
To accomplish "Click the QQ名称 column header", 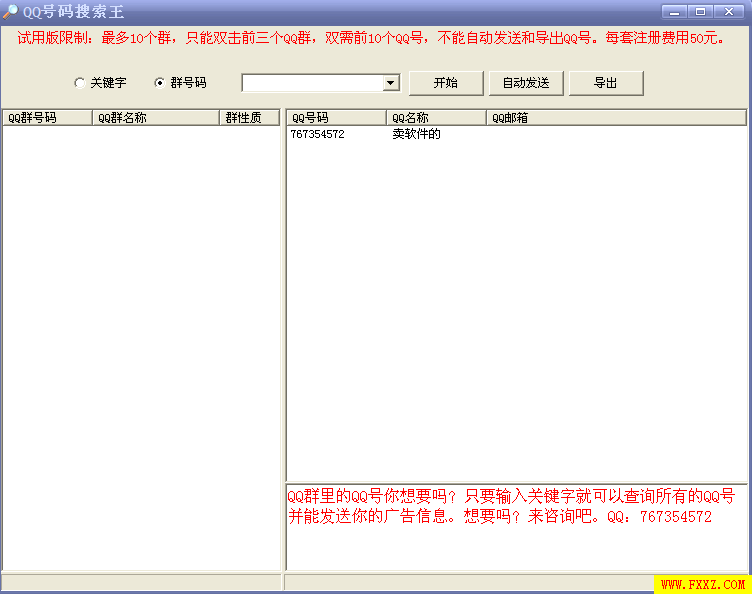I will pyautogui.click(x=436, y=117).
